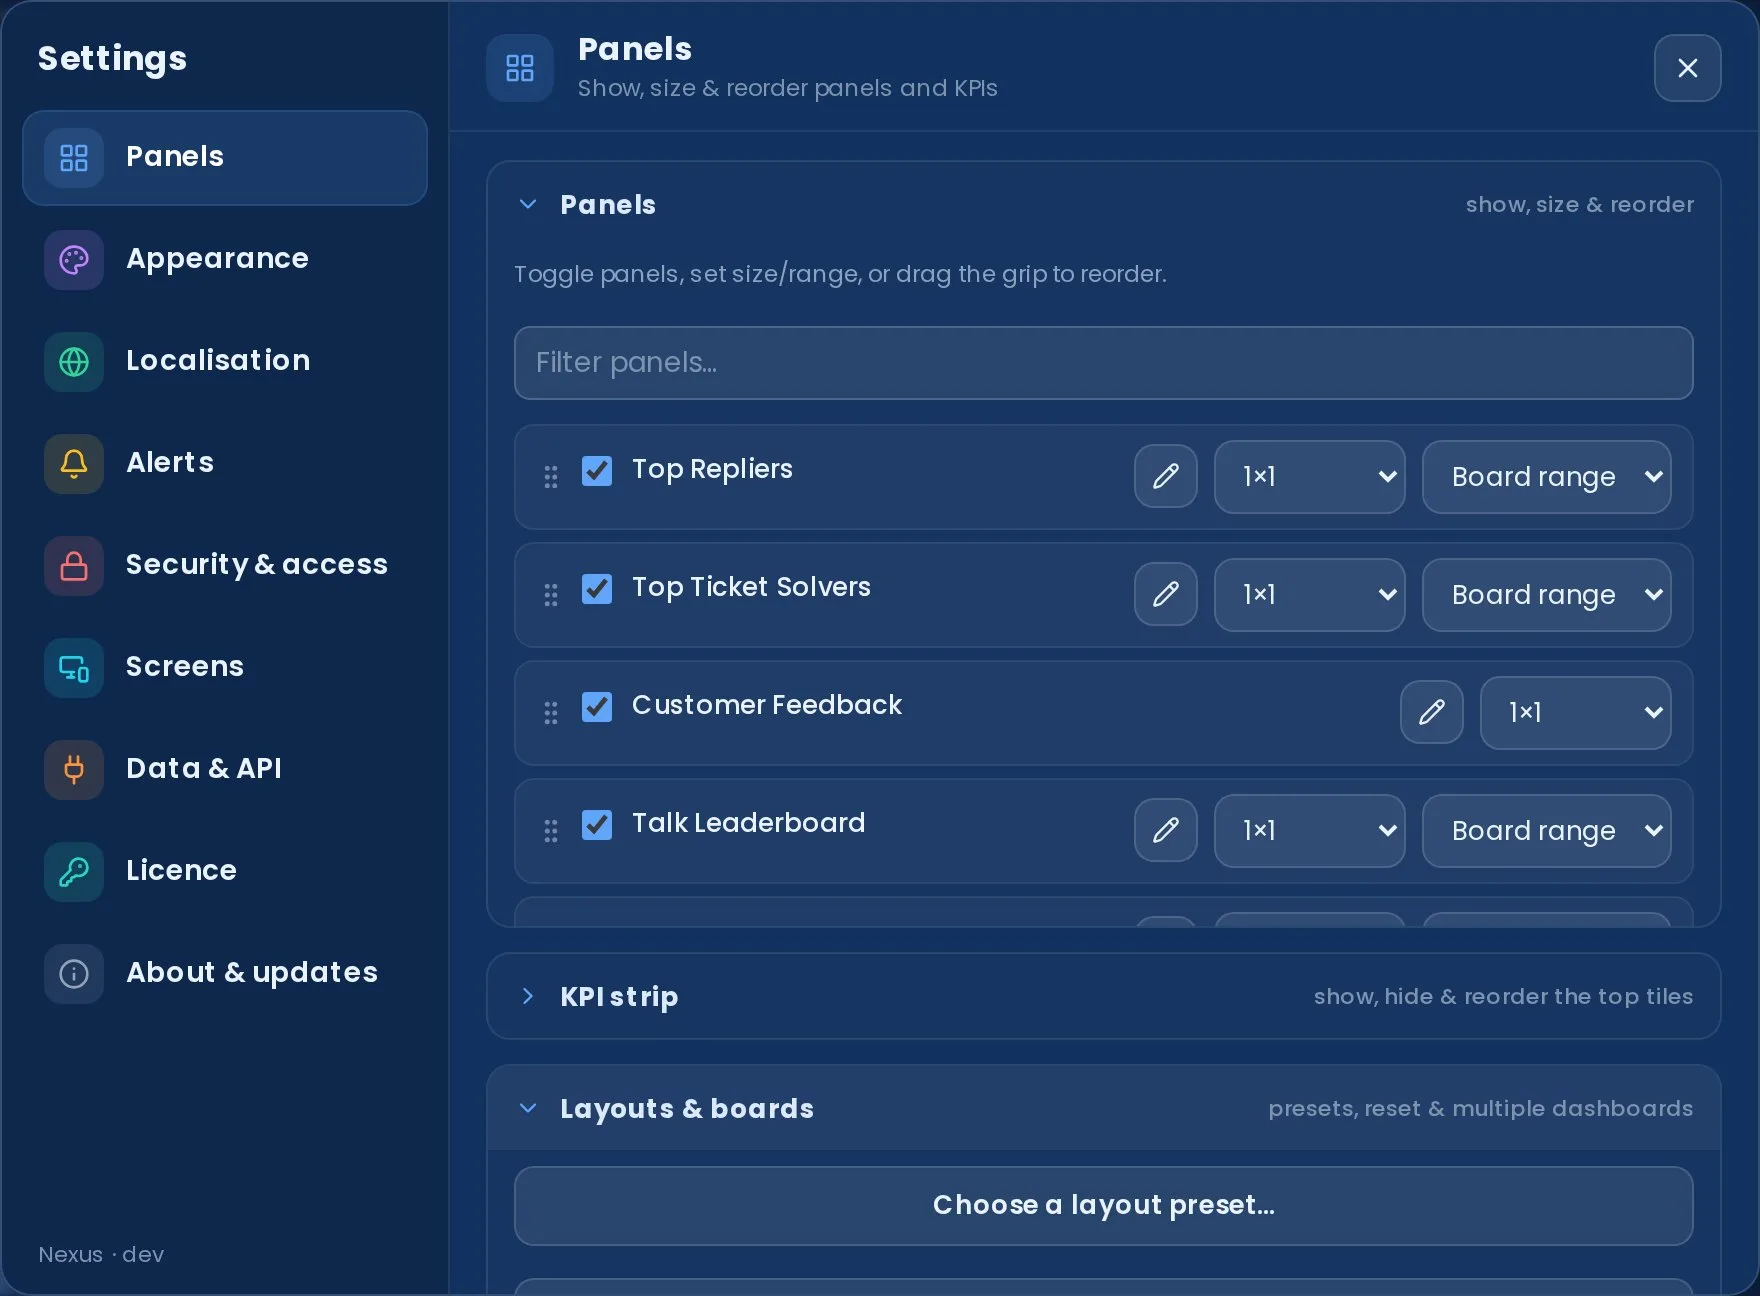Open Security & access settings
Viewport: 1760px width, 1296px height.
[x=225, y=566]
